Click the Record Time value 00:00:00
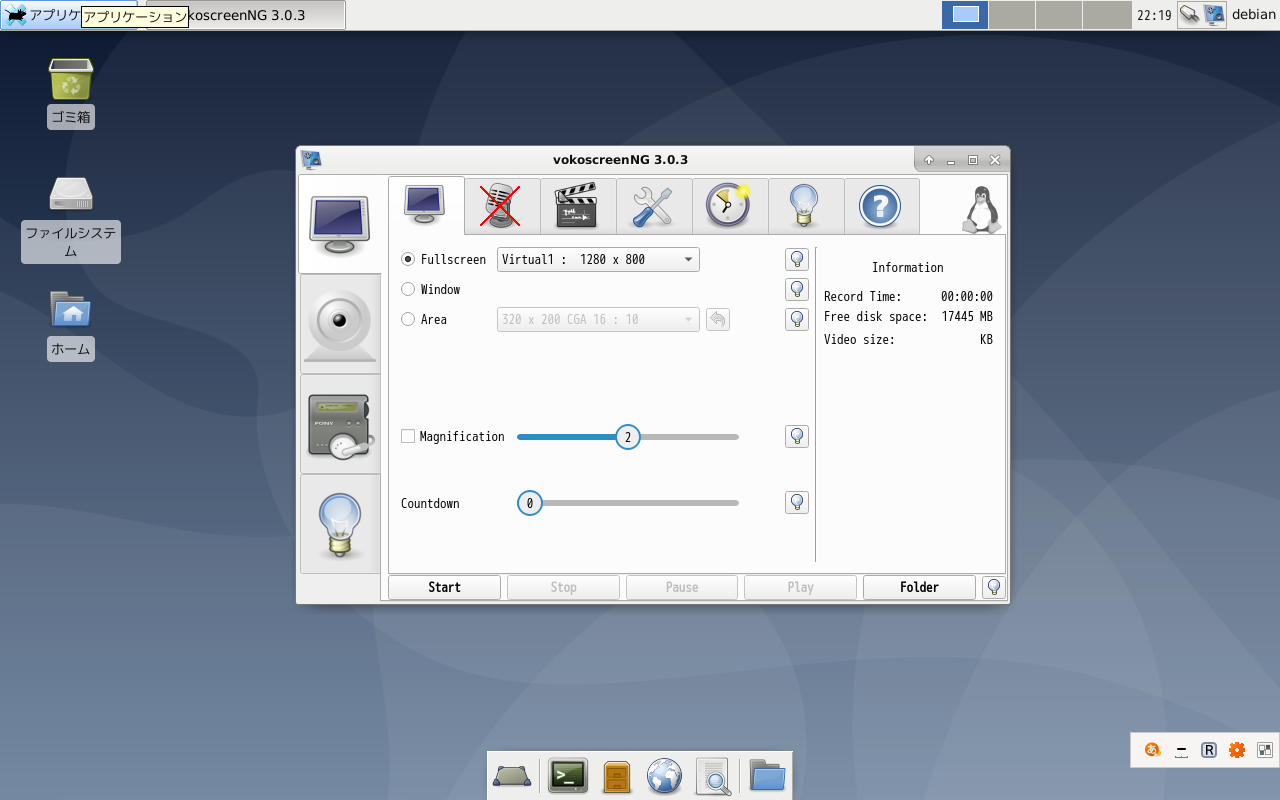Image resolution: width=1280 pixels, height=800 pixels. coord(967,297)
